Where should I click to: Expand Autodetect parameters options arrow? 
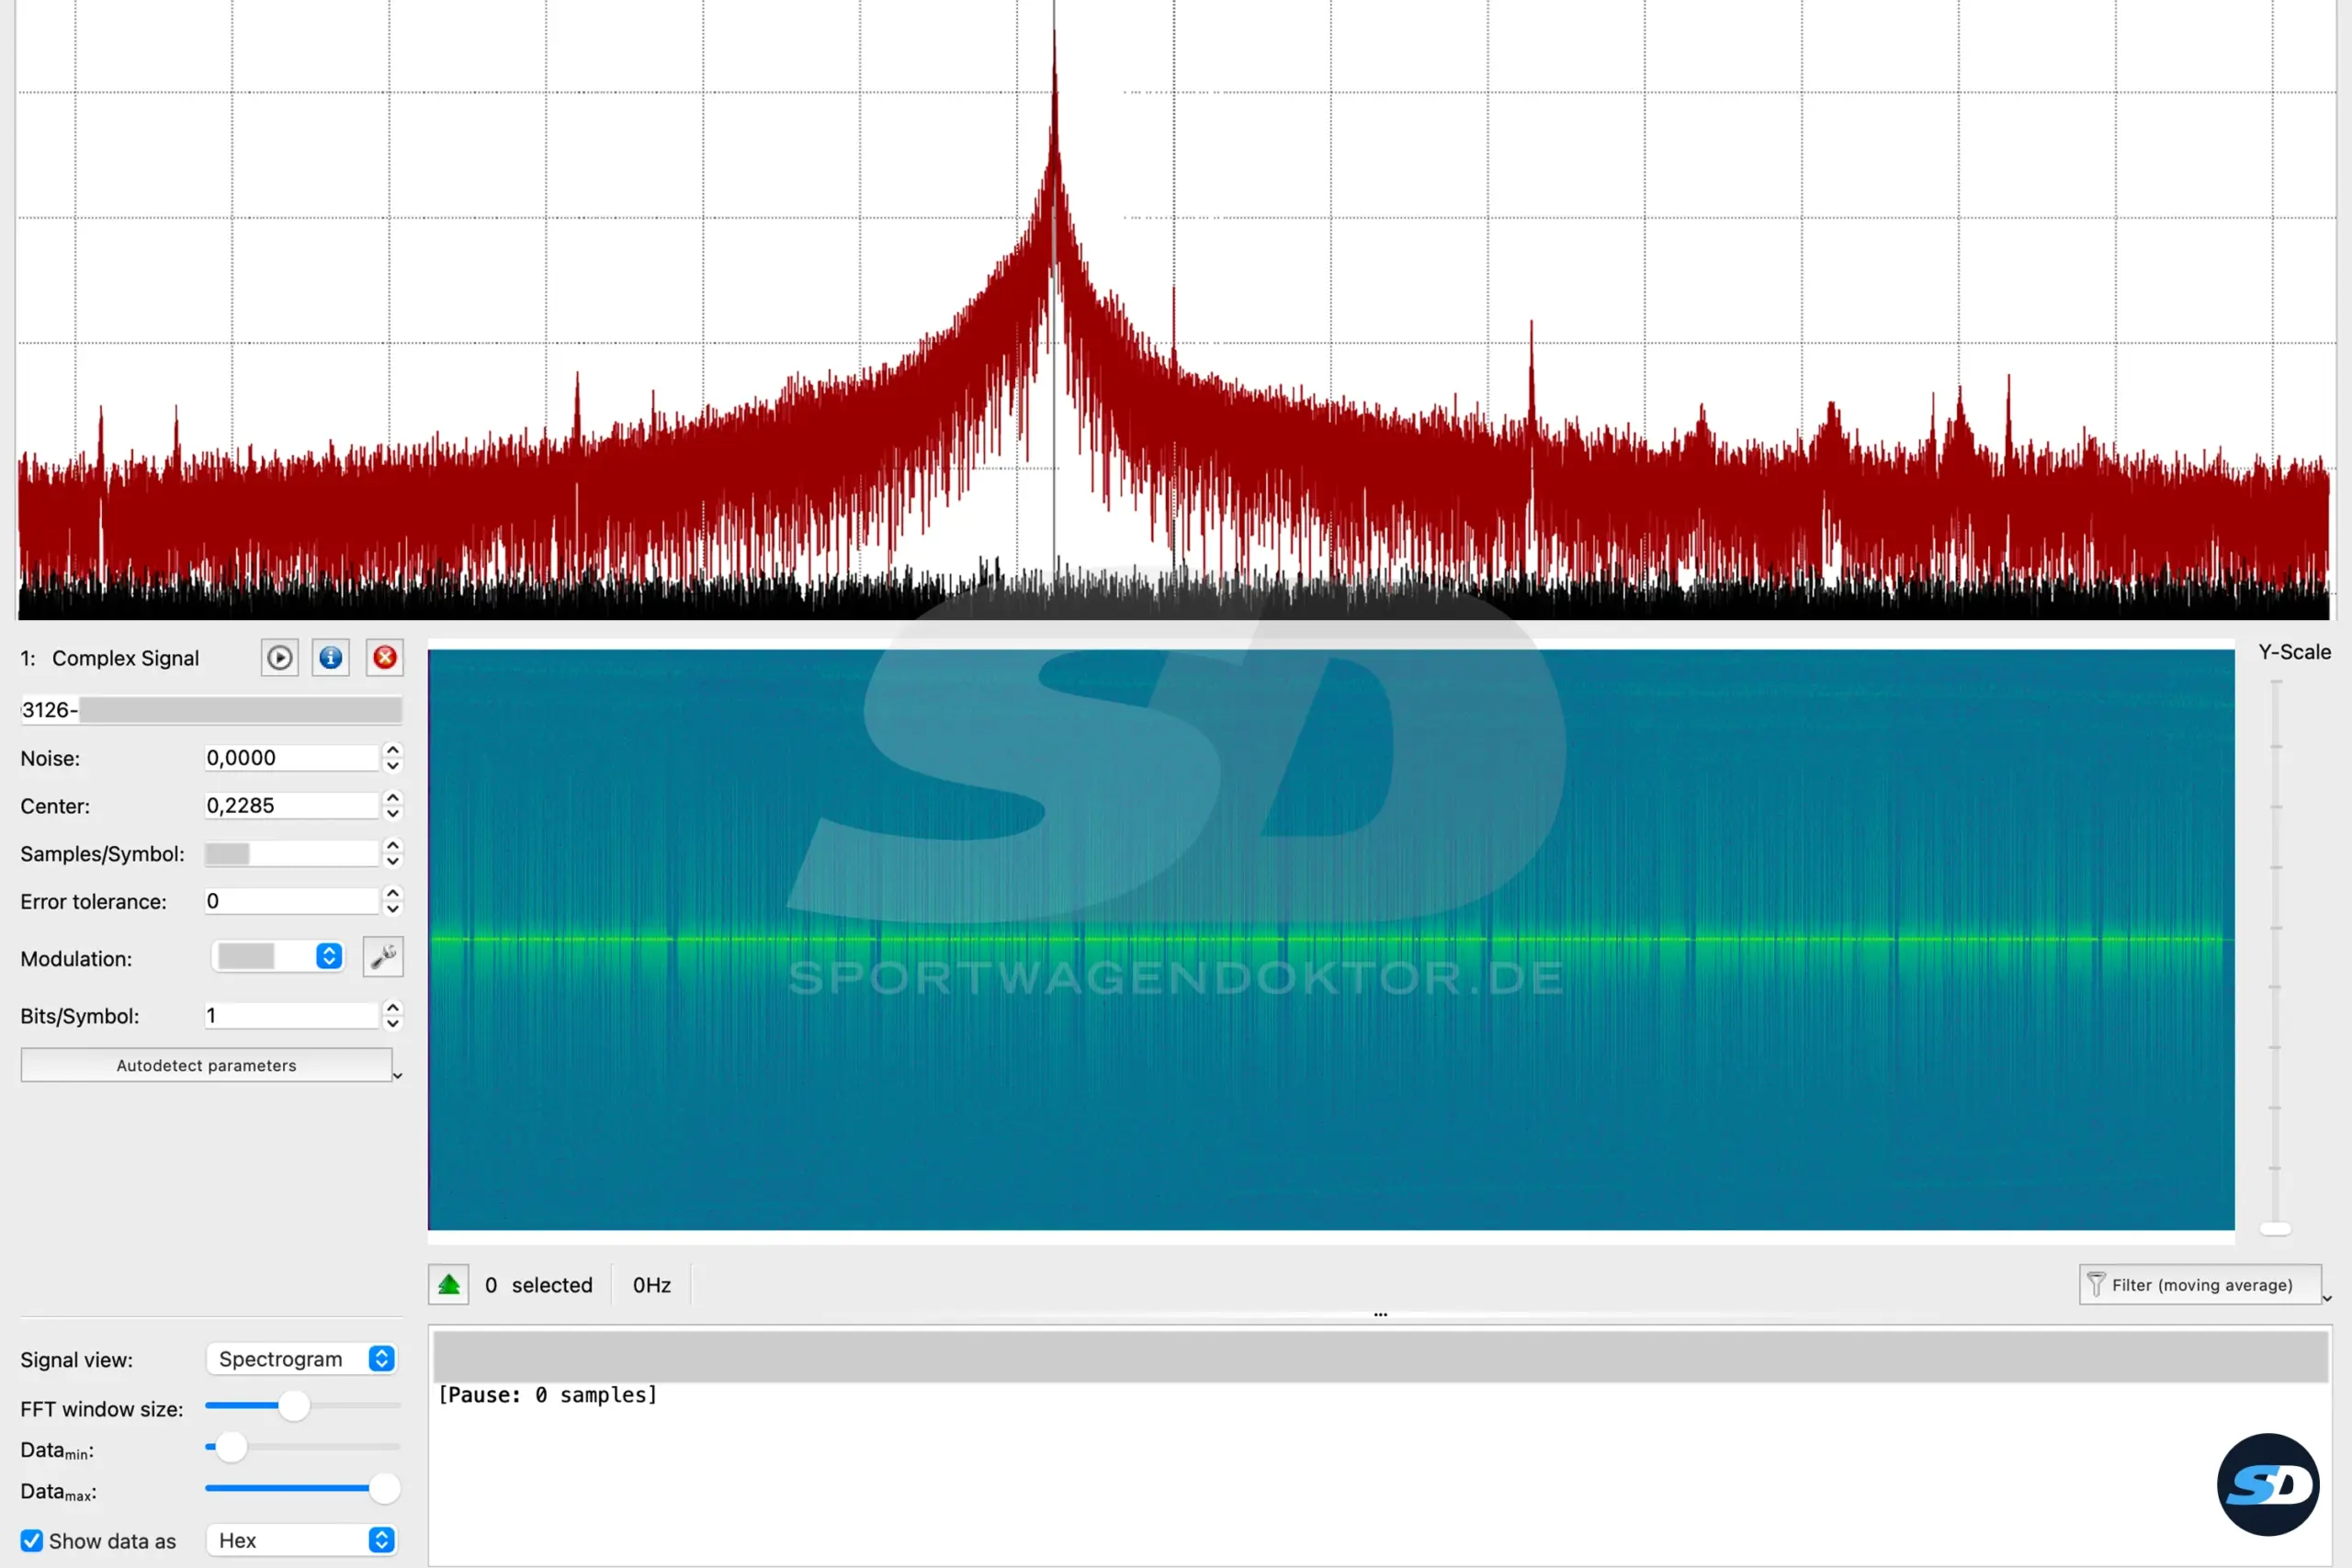pyautogui.click(x=397, y=1076)
